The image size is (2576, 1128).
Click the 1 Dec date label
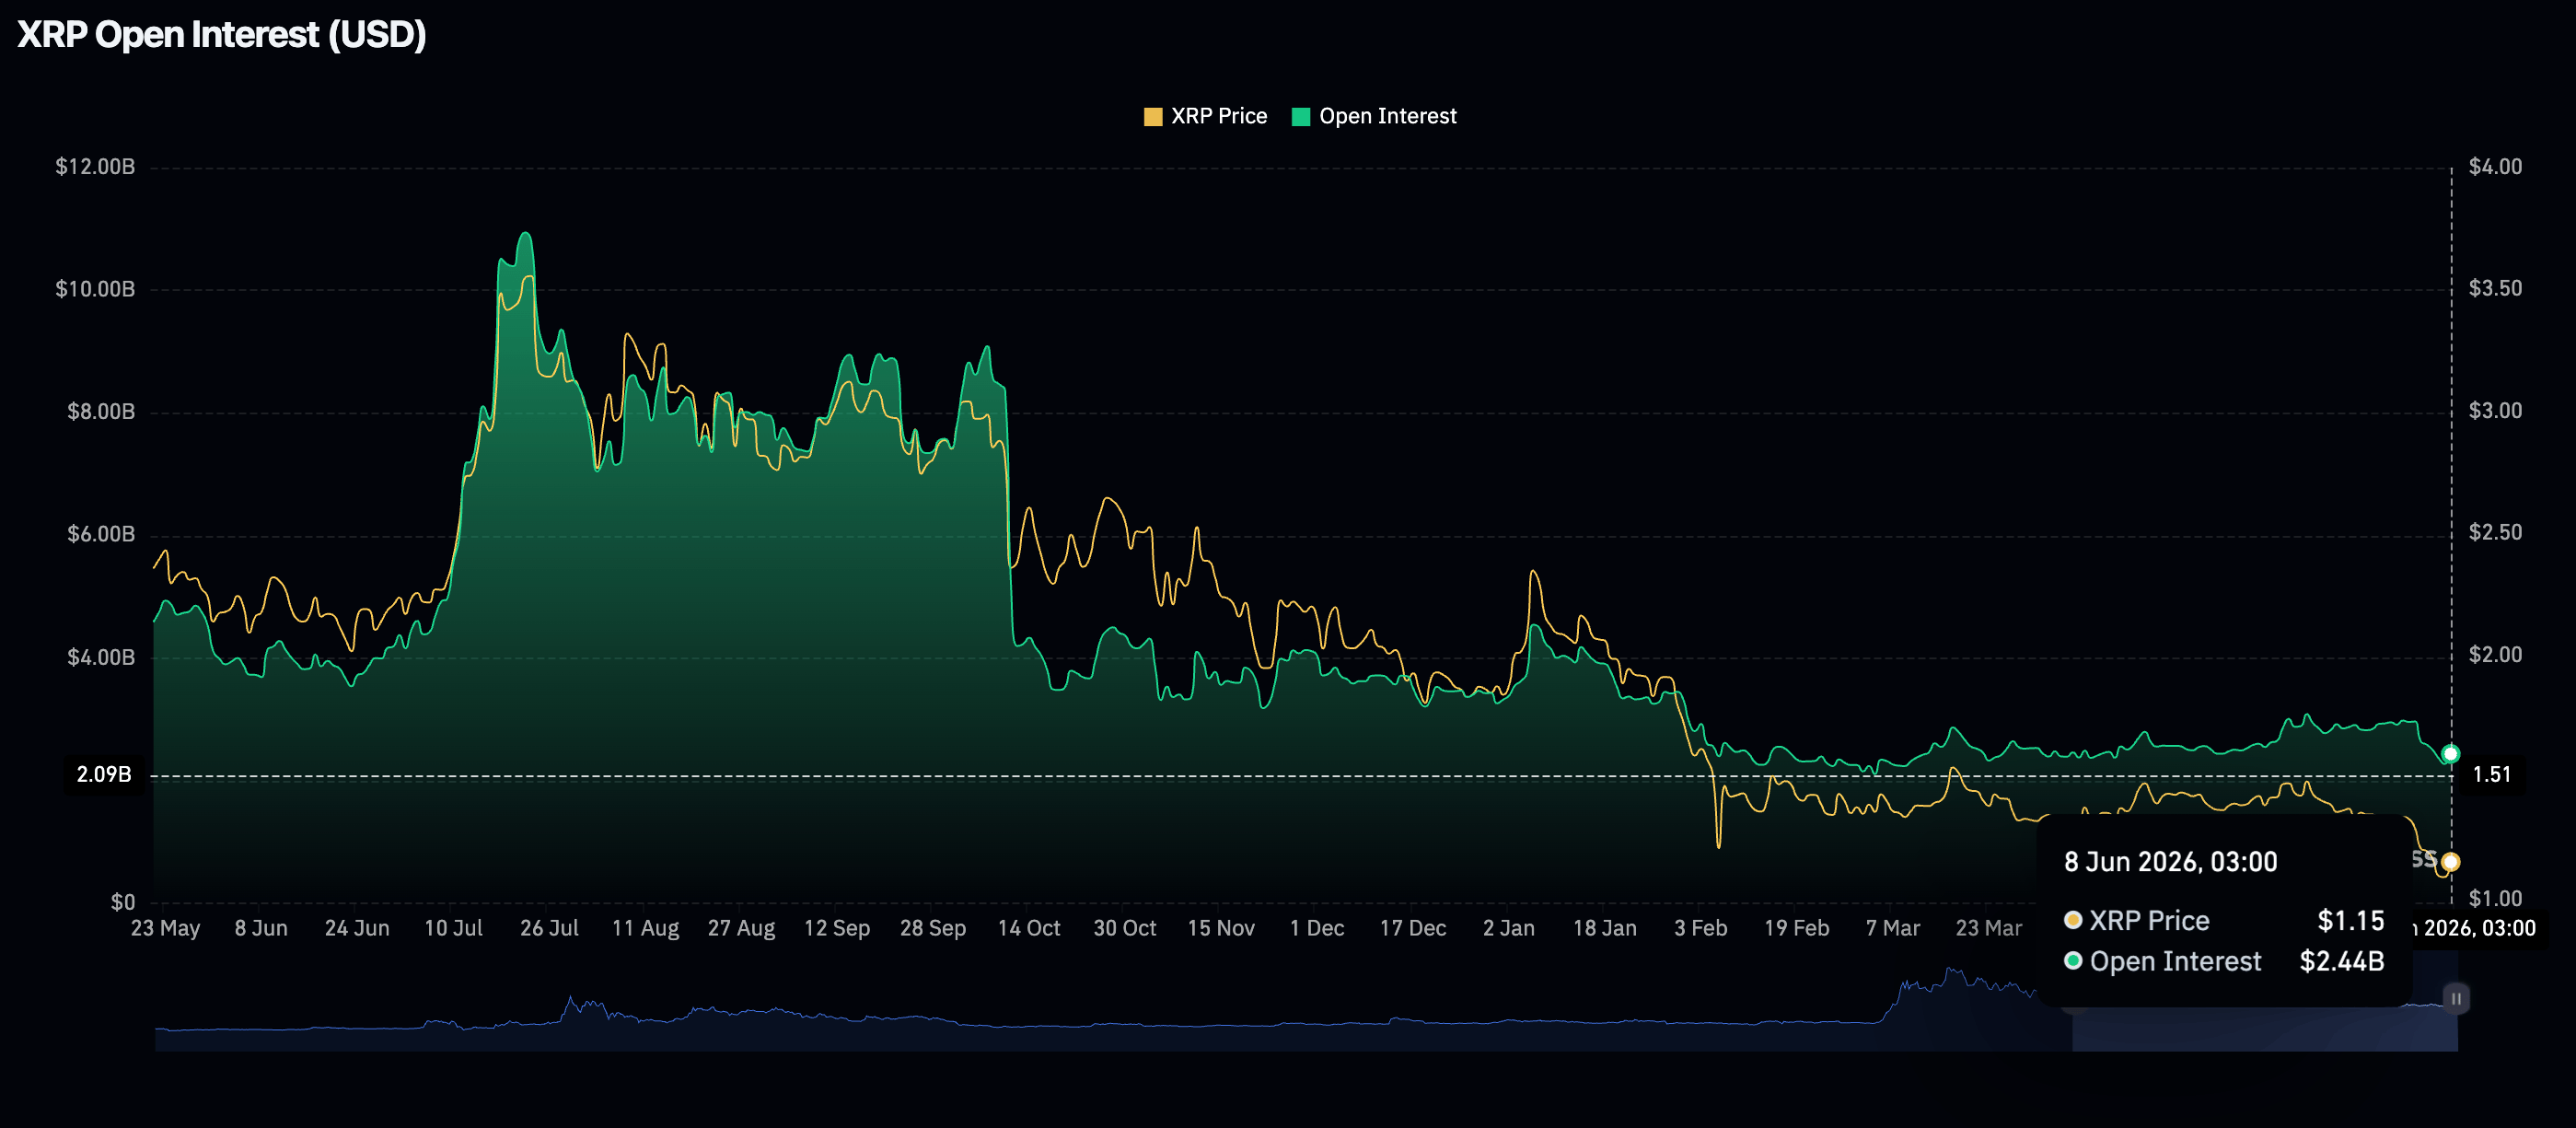[x=1317, y=929]
